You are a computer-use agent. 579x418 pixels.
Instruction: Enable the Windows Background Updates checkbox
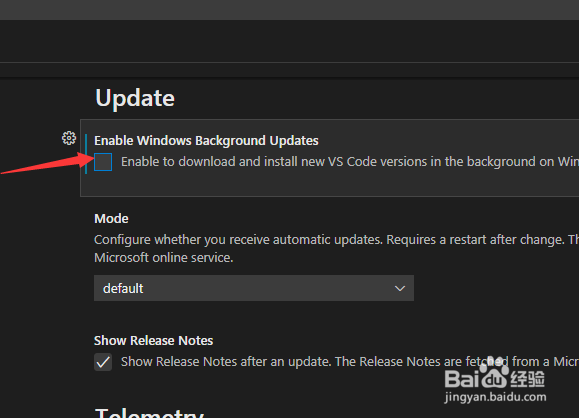pos(103,162)
